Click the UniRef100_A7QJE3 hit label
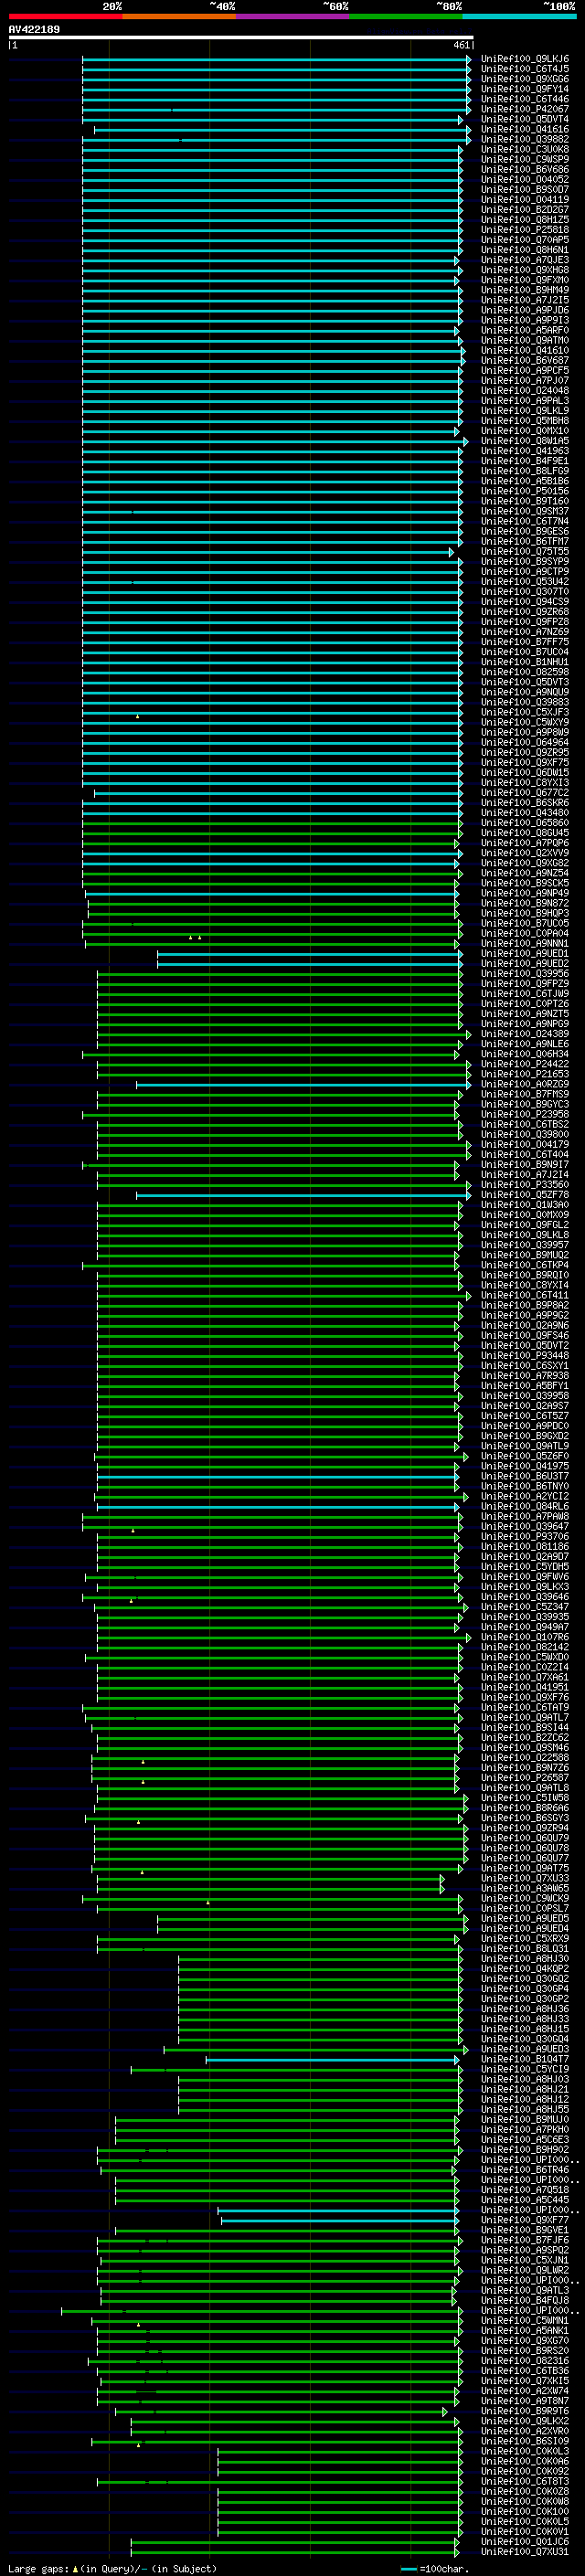585x2576 pixels. [x=525, y=260]
